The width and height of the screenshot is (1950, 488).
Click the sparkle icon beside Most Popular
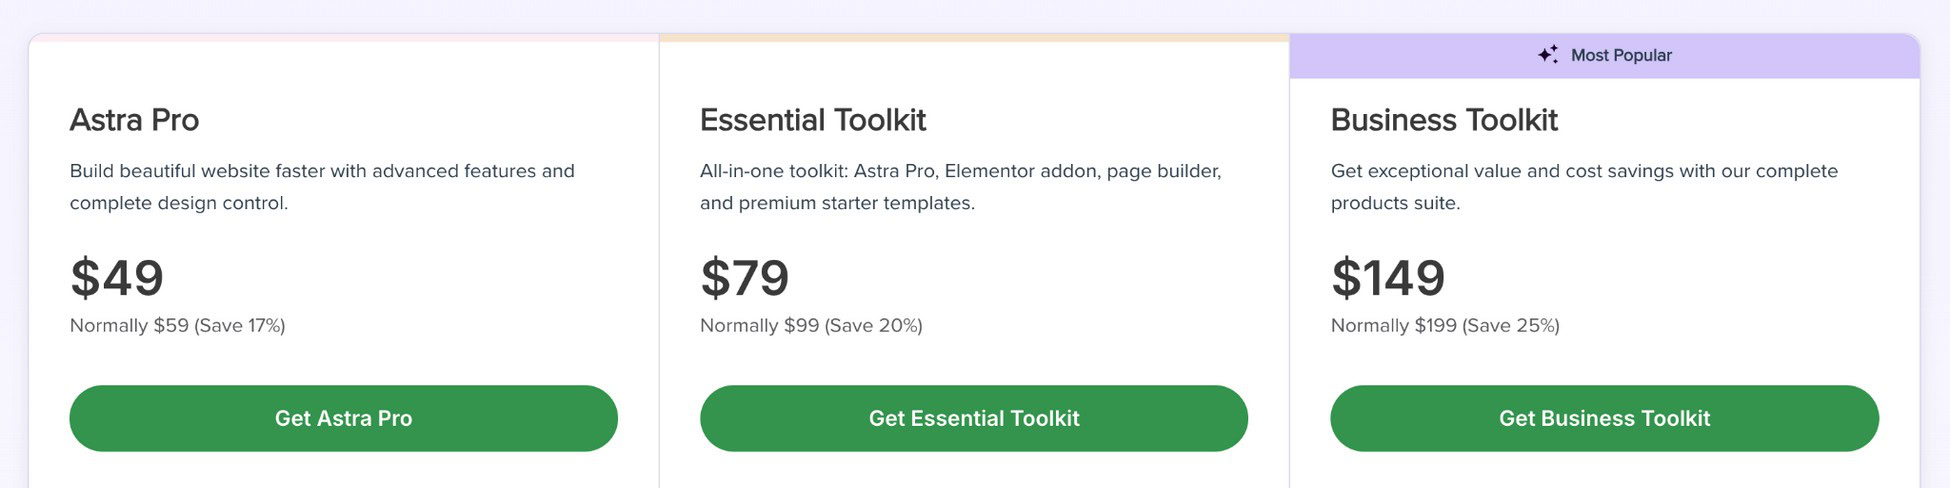click(x=1548, y=54)
